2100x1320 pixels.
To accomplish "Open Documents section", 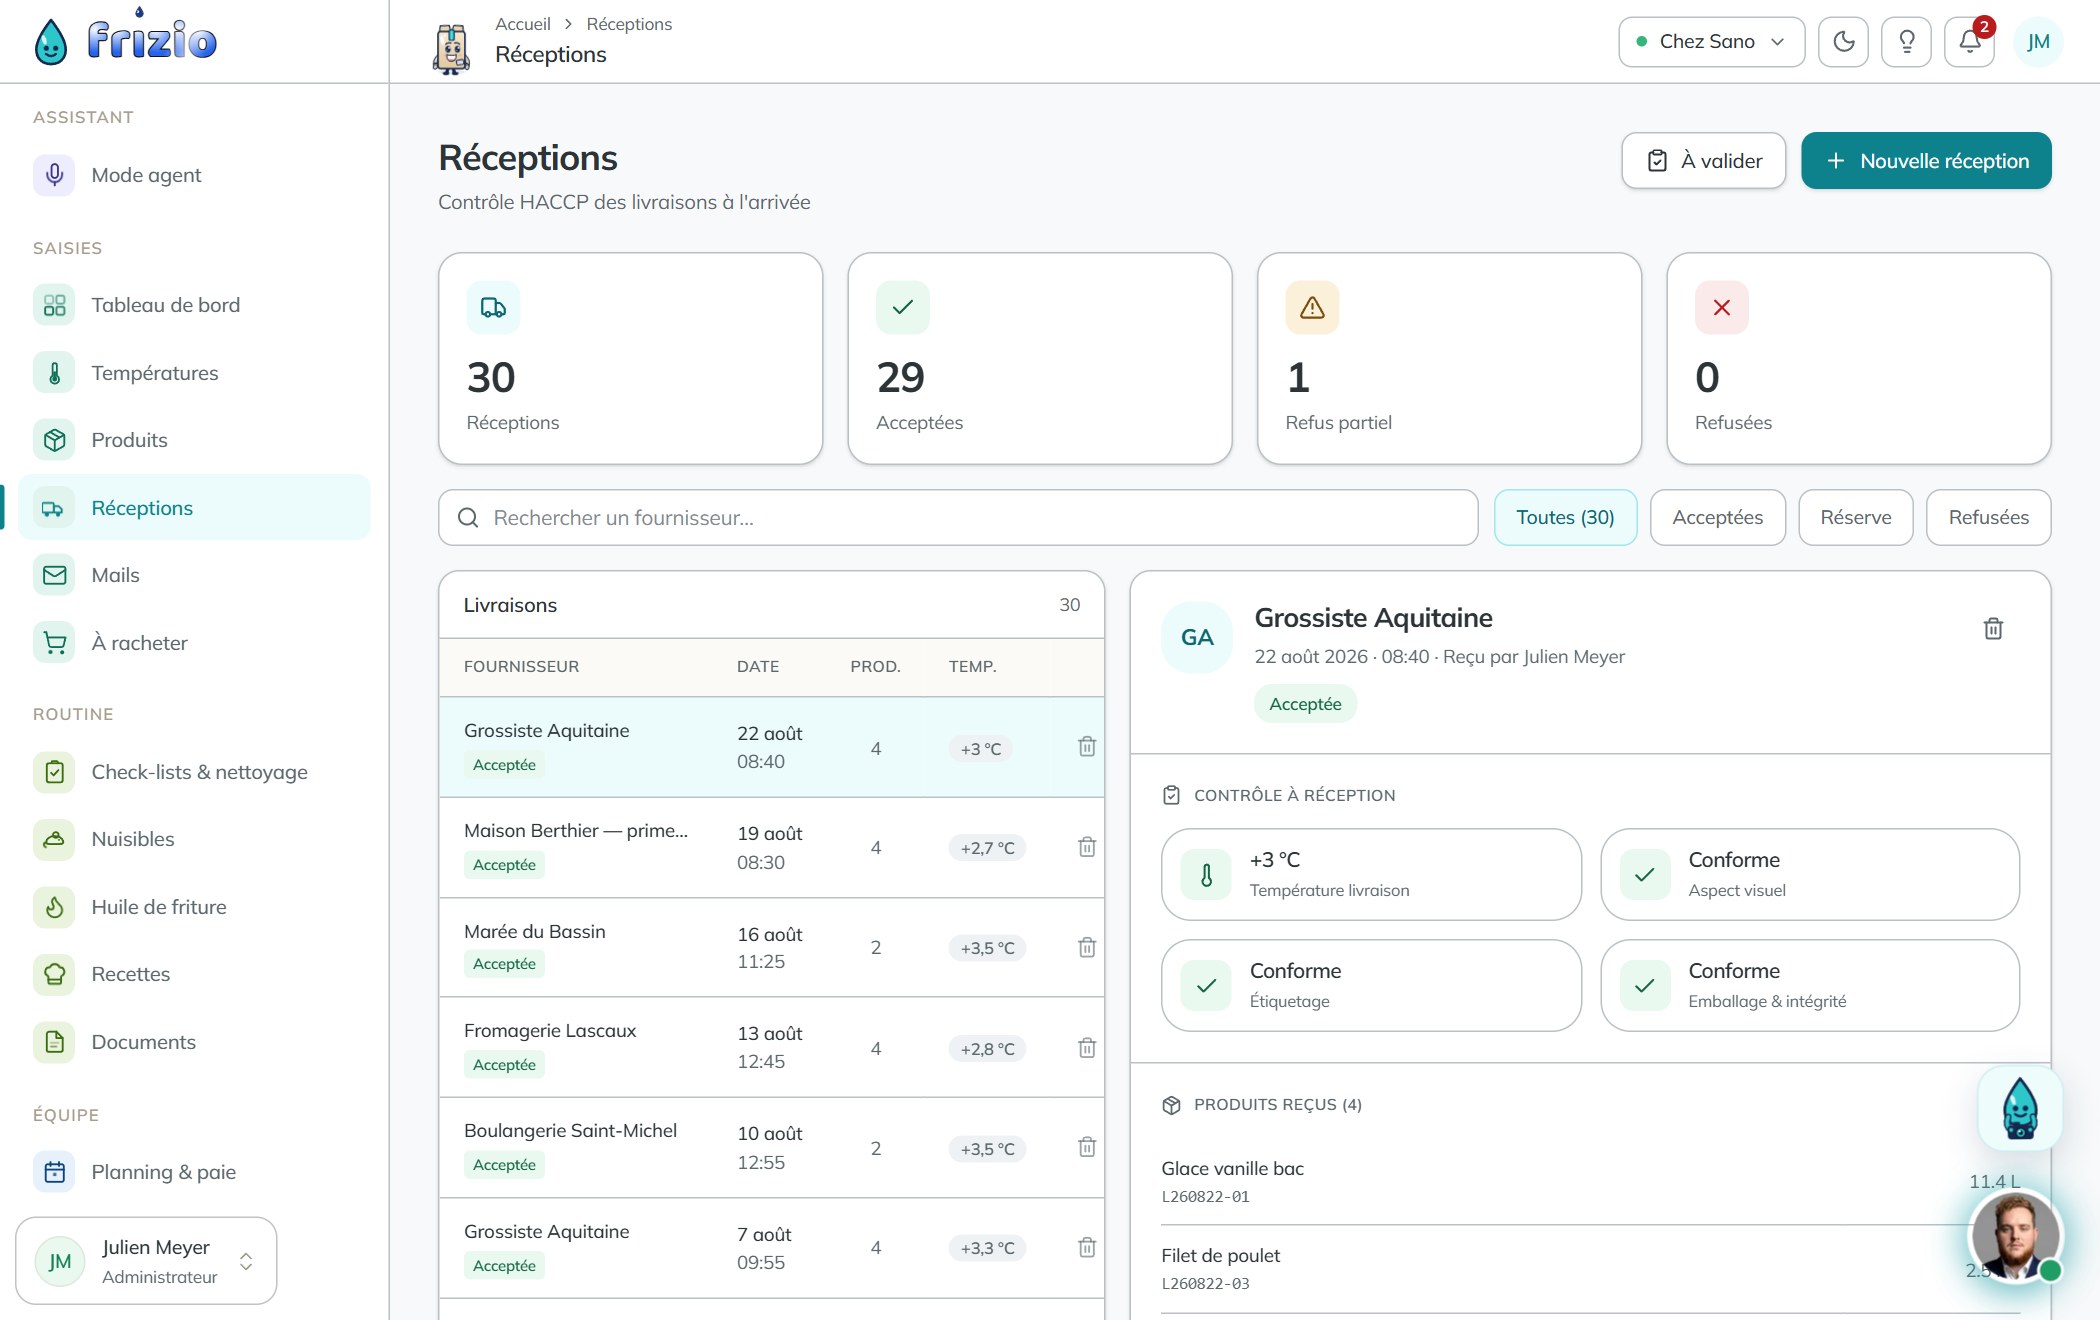I will click(x=194, y=1042).
